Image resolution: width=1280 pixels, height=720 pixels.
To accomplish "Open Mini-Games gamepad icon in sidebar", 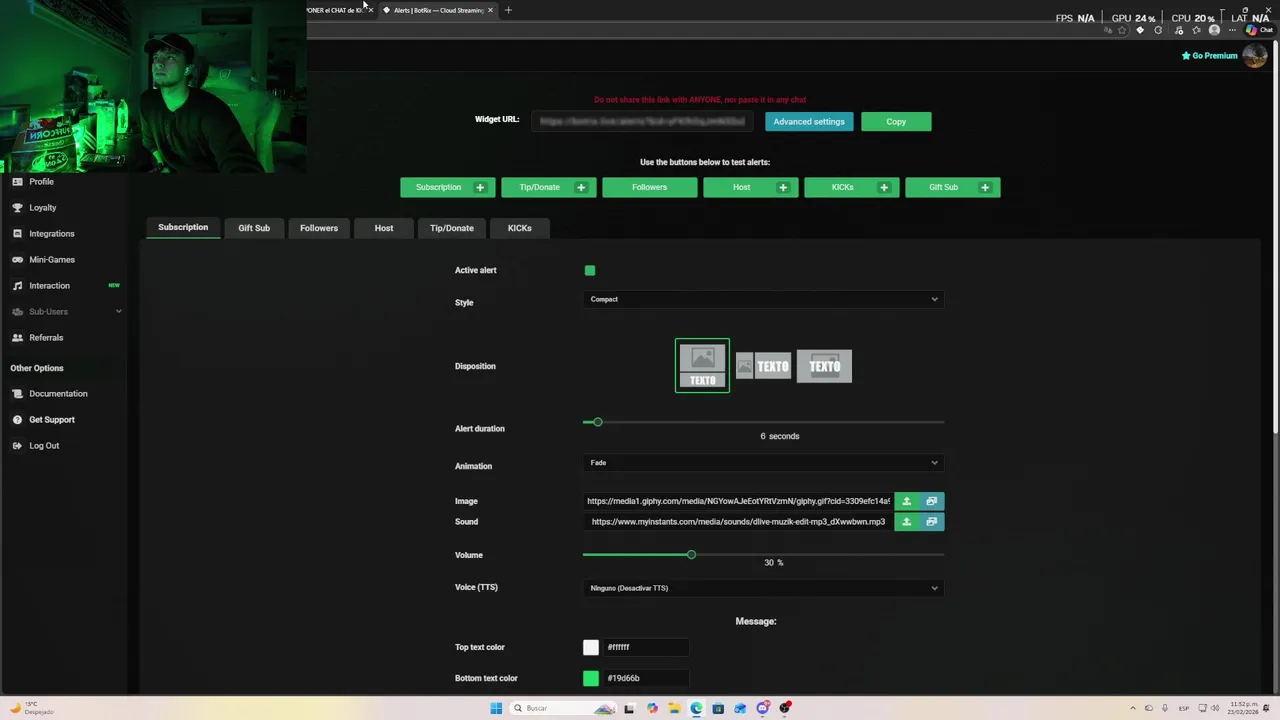I will point(17,260).
